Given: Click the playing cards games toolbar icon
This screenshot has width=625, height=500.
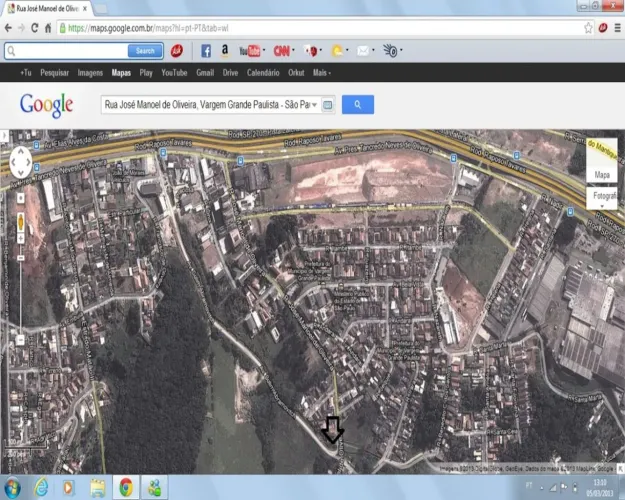Looking at the screenshot, I should [311, 51].
